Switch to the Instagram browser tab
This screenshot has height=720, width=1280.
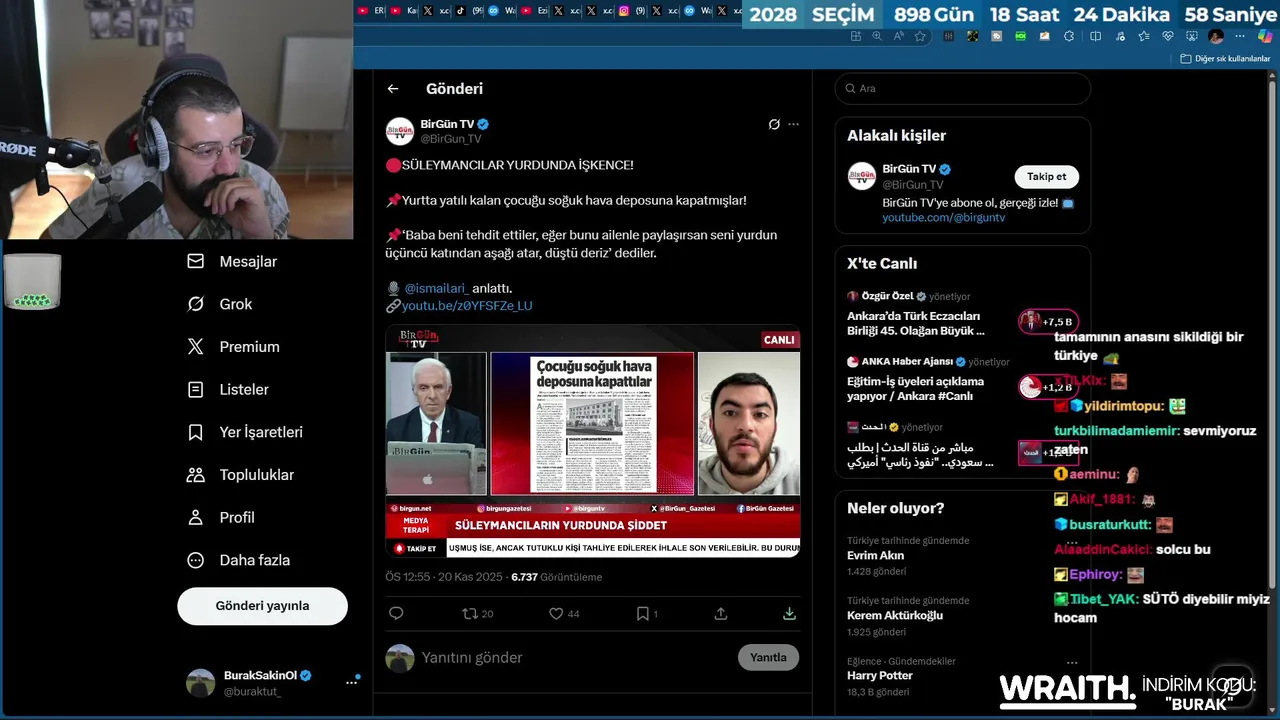click(634, 11)
